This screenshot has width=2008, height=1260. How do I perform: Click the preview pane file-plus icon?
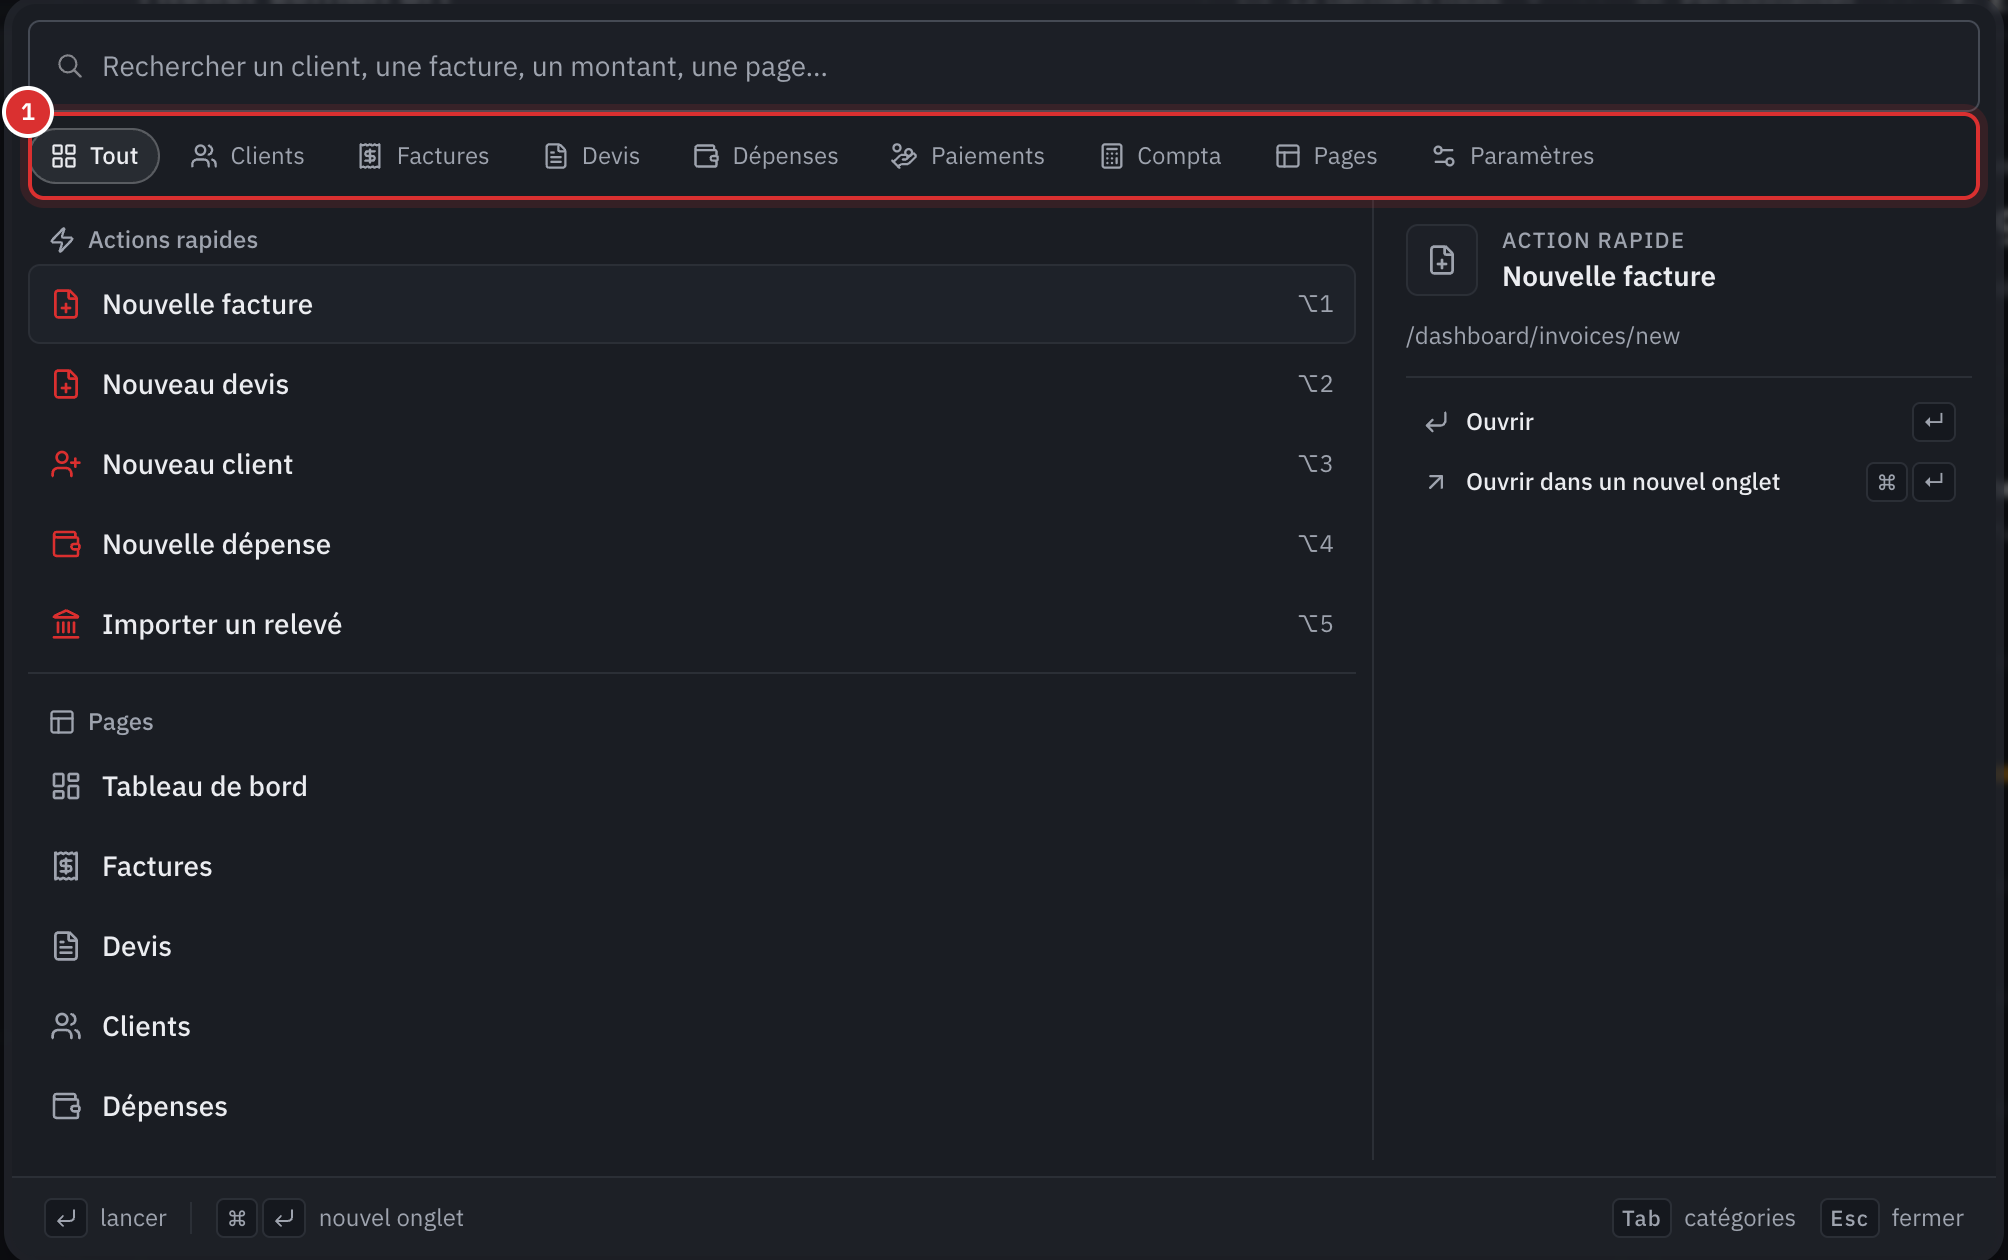coord(1442,260)
